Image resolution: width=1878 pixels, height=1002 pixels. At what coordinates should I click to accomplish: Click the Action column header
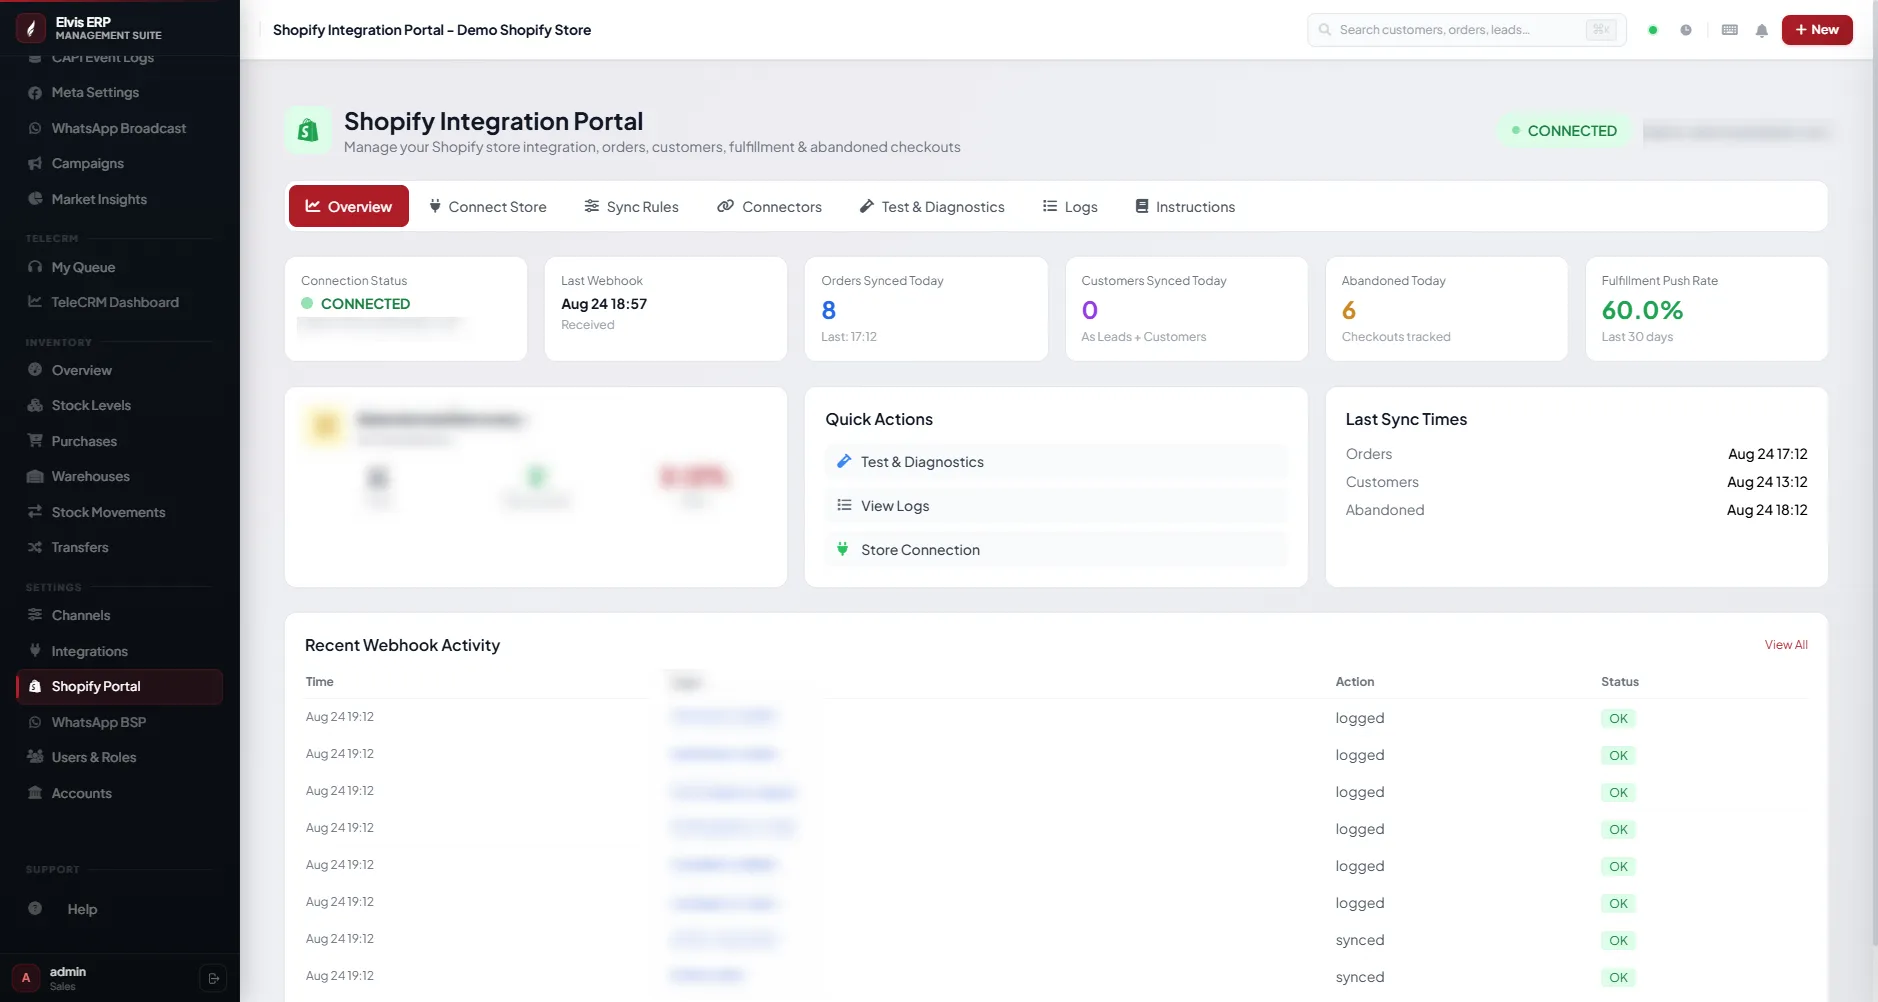[x=1355, y=682]
